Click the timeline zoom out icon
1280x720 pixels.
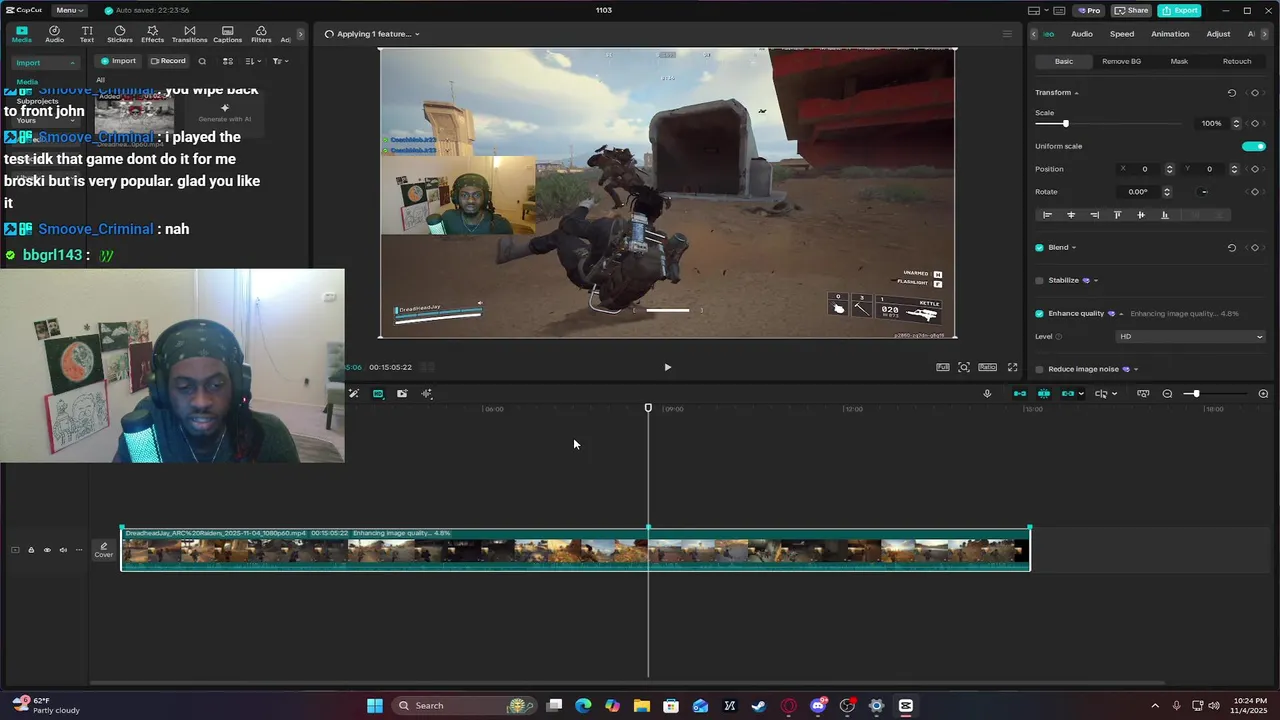(x=1167, y=394)
